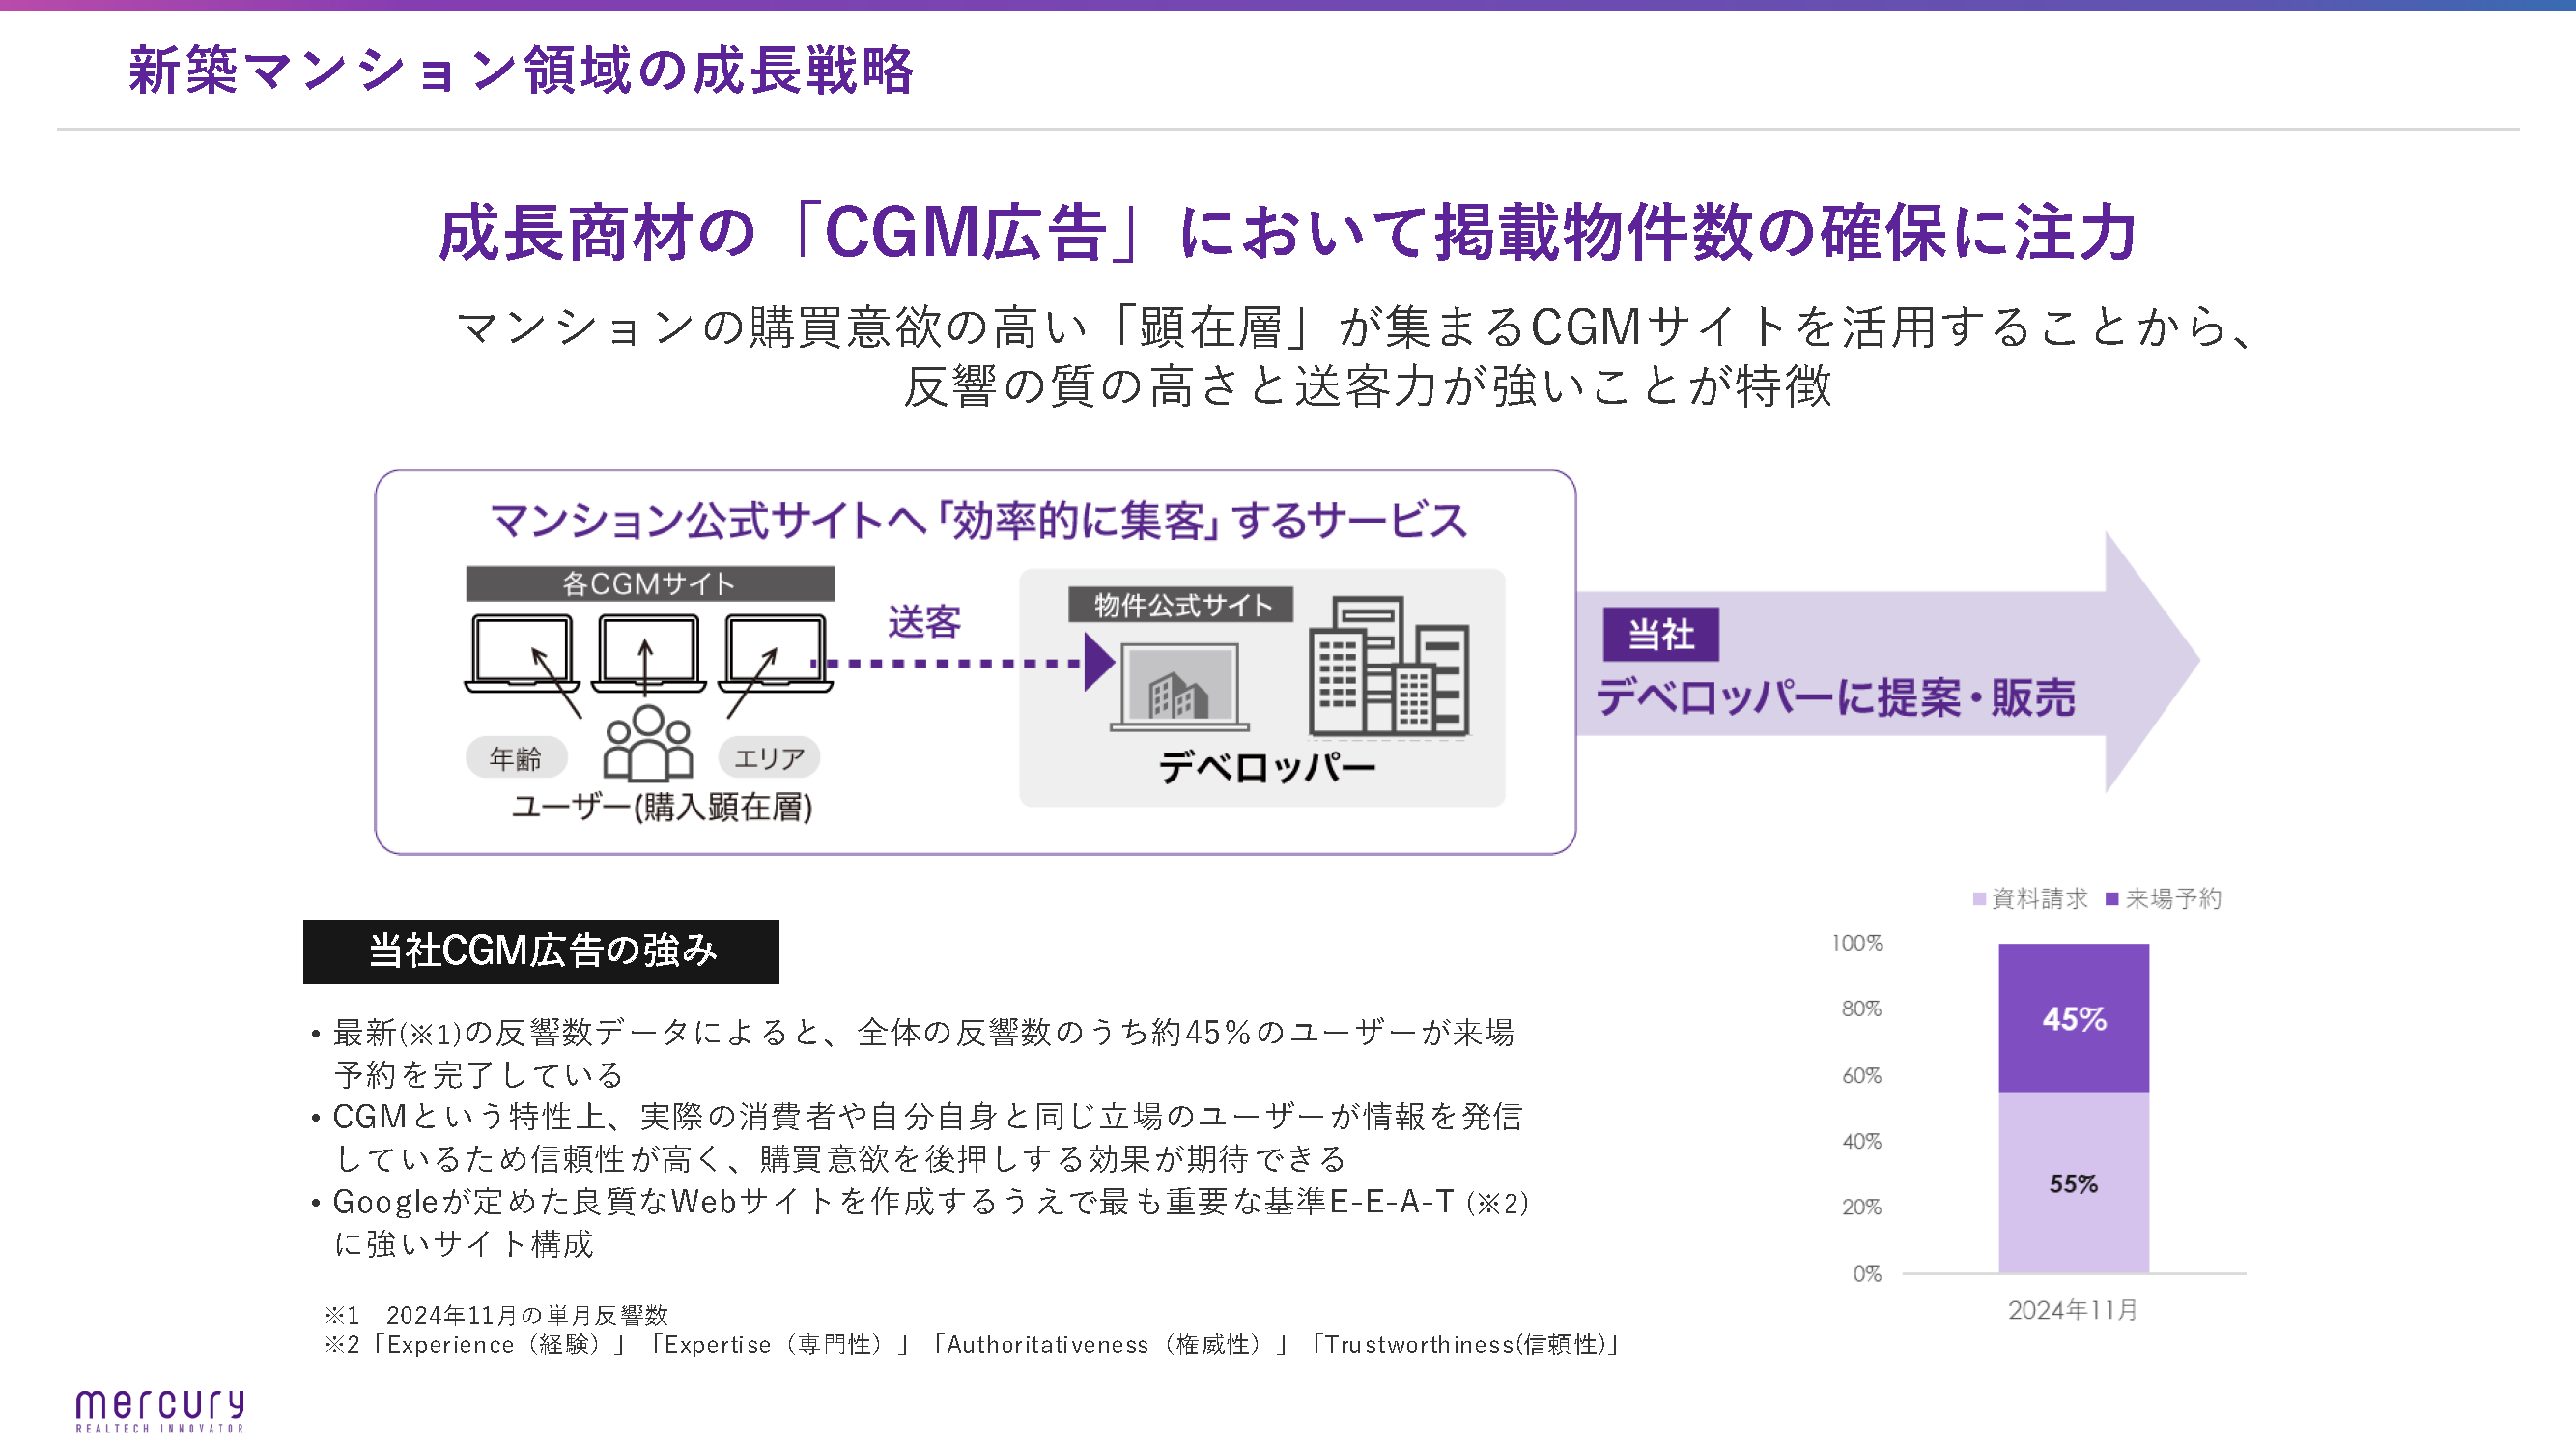Click the 2024年11月 axis label
This screenshot has width=2576, height=1449.
coord(2072,1310)
